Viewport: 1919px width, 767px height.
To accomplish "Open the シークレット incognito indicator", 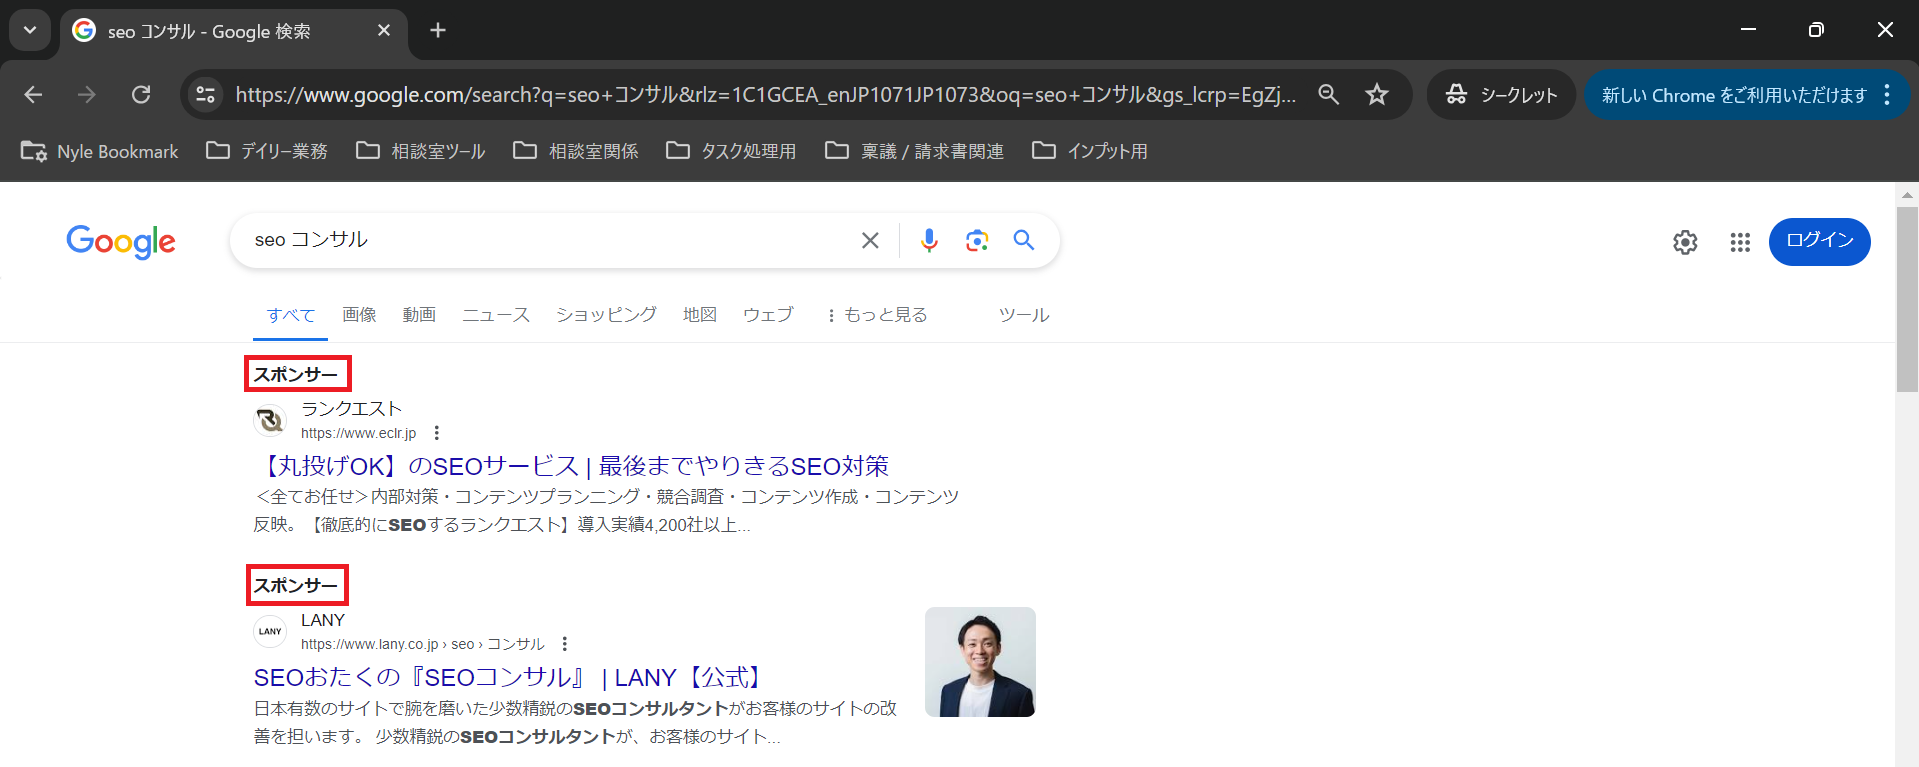I will pyautogui.click(x=1501, y=95).
